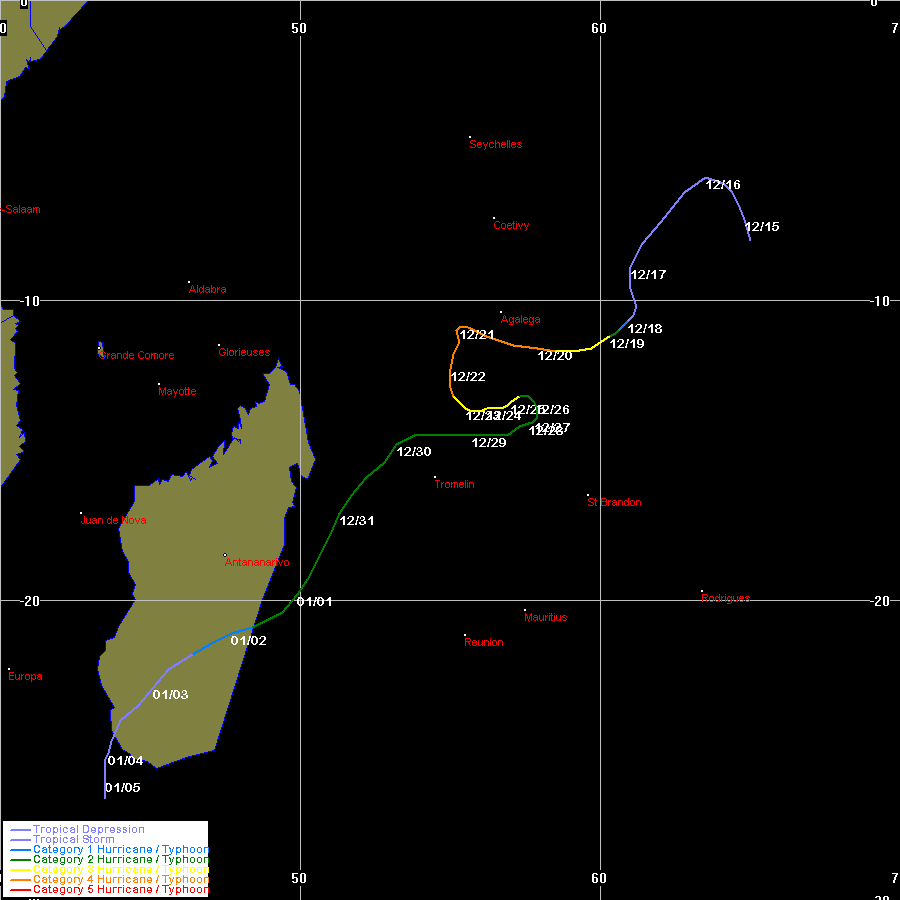Click the 12/20 track date label

point(555,356)
